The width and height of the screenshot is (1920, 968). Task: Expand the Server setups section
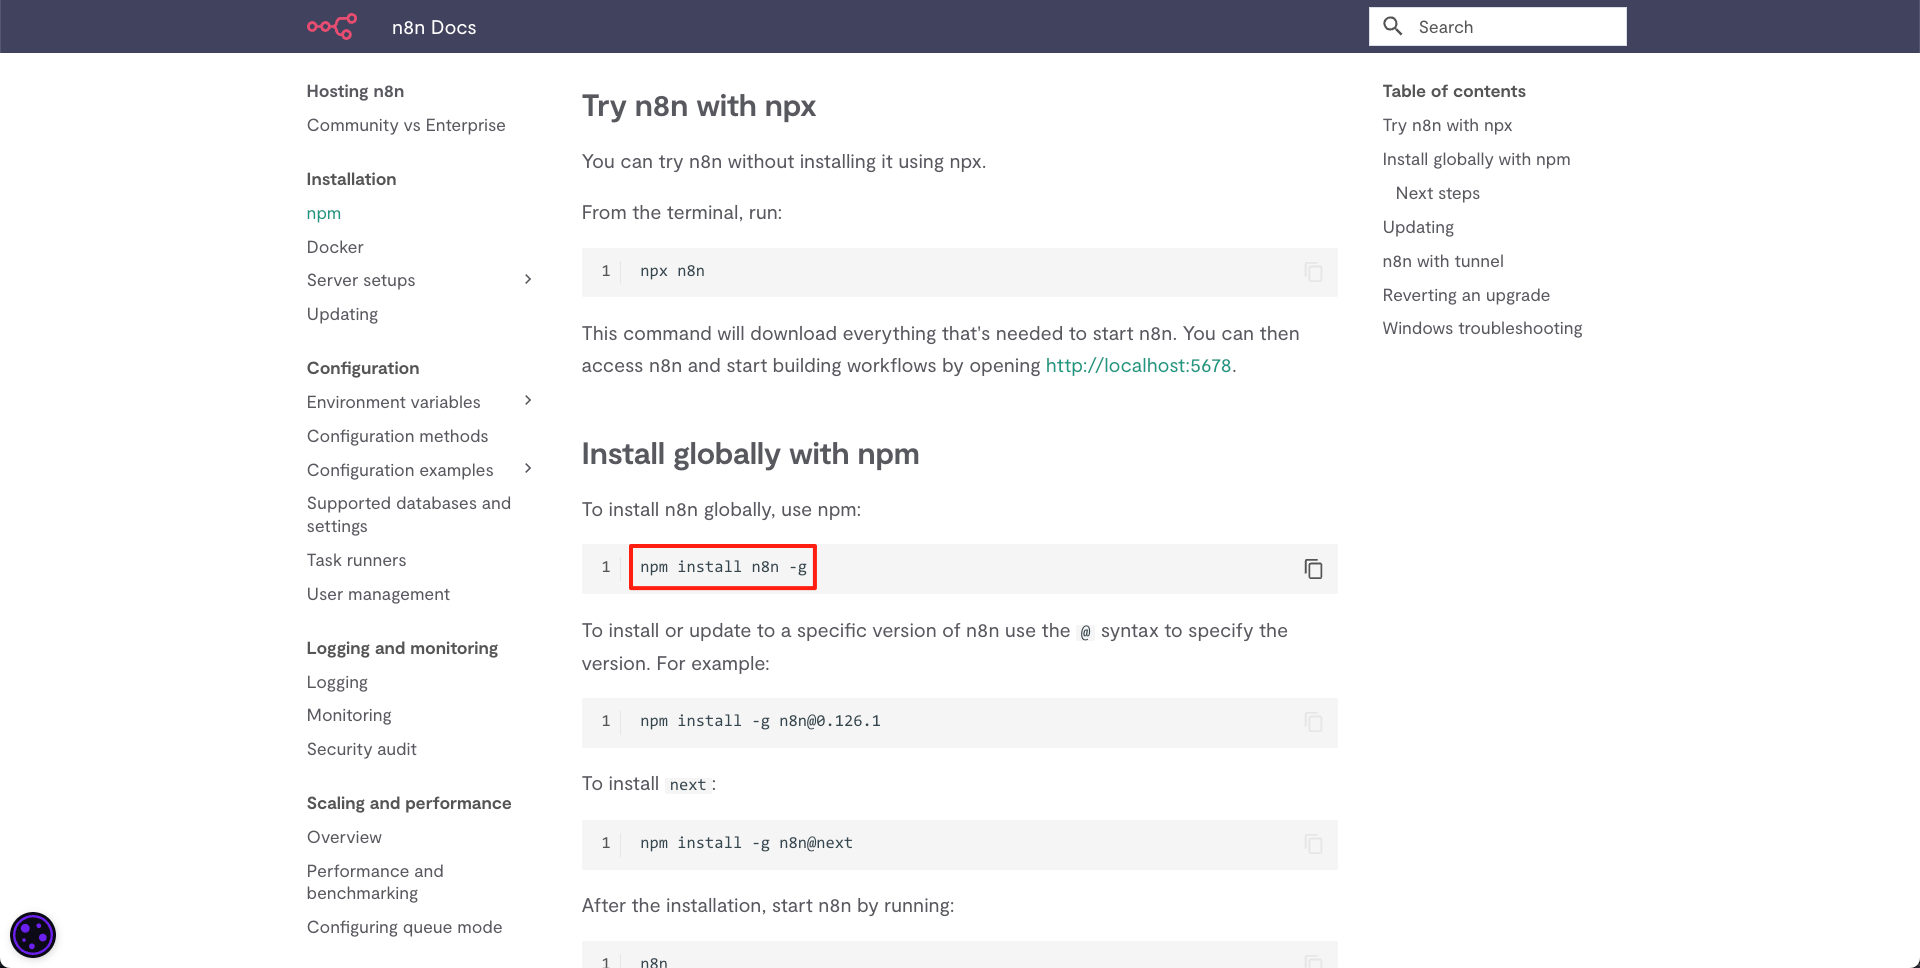(528, 279)
